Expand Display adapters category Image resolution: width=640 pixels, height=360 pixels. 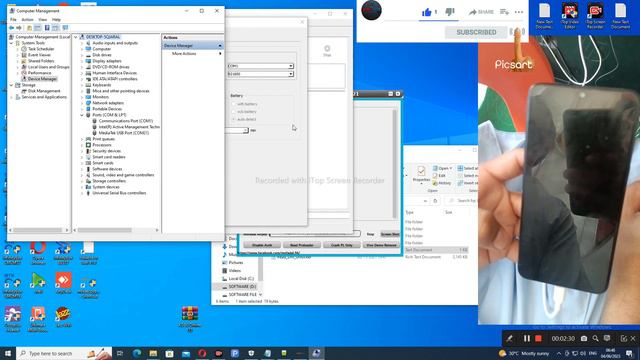[x=82, y=61]
